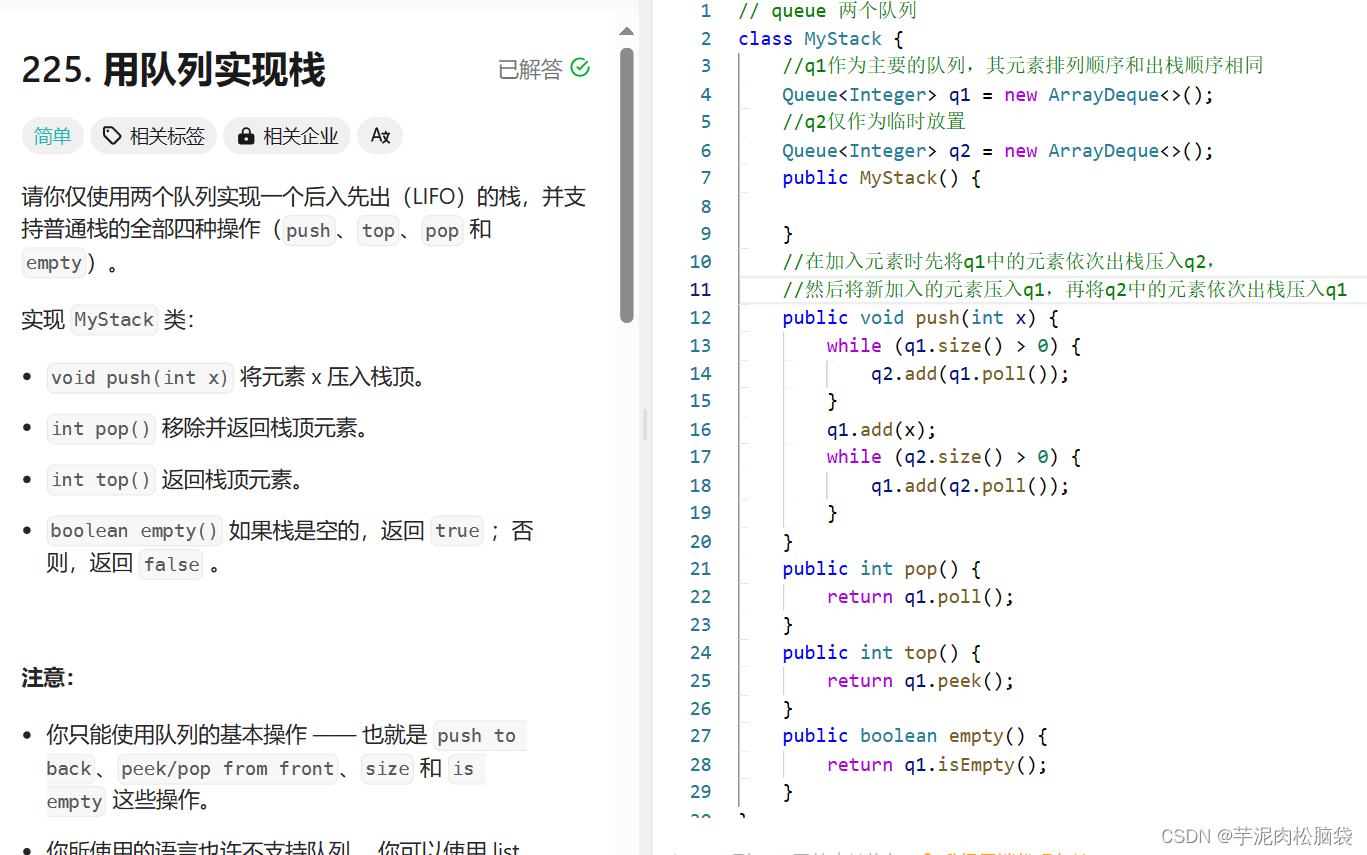Open the 相关企业 companies button

coord(286,136)
